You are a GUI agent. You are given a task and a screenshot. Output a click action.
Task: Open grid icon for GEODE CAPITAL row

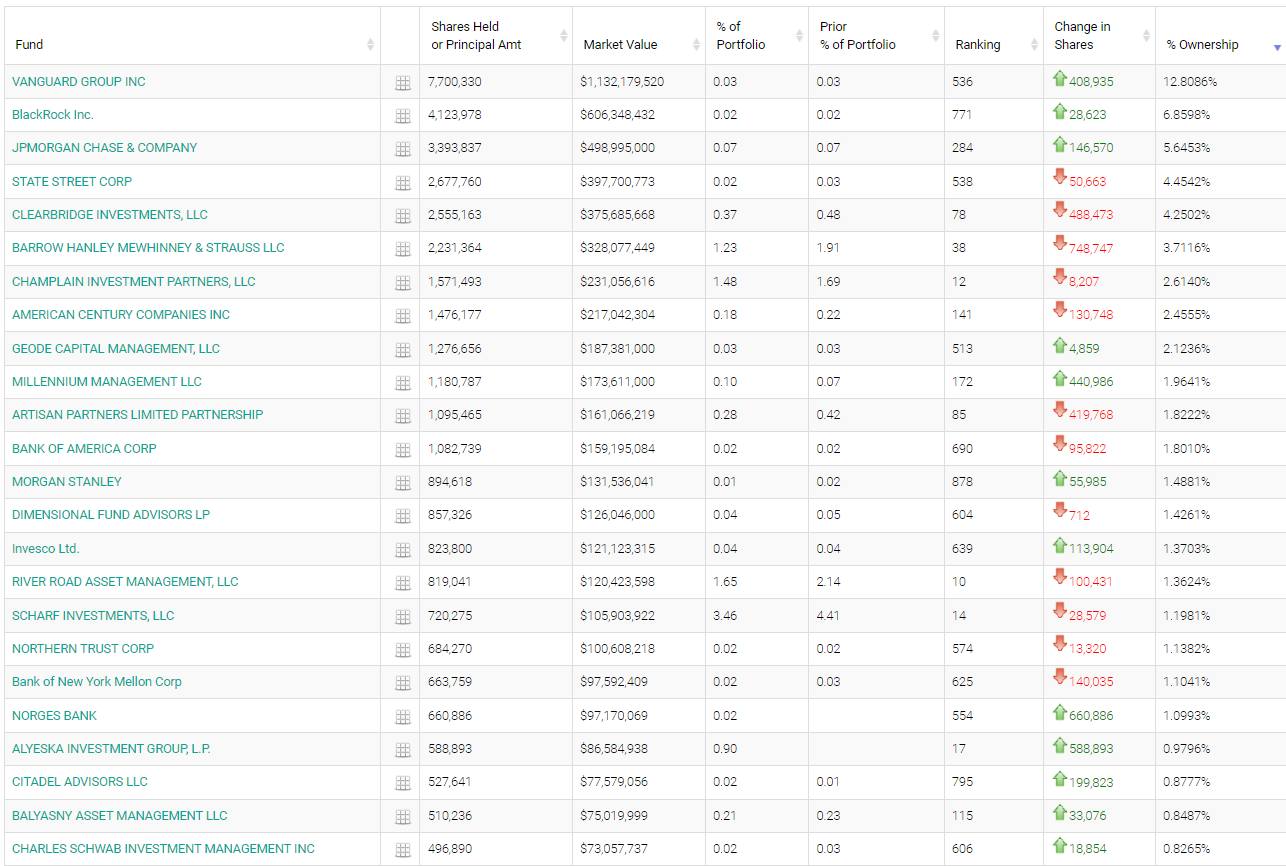[x=403, y=350]
